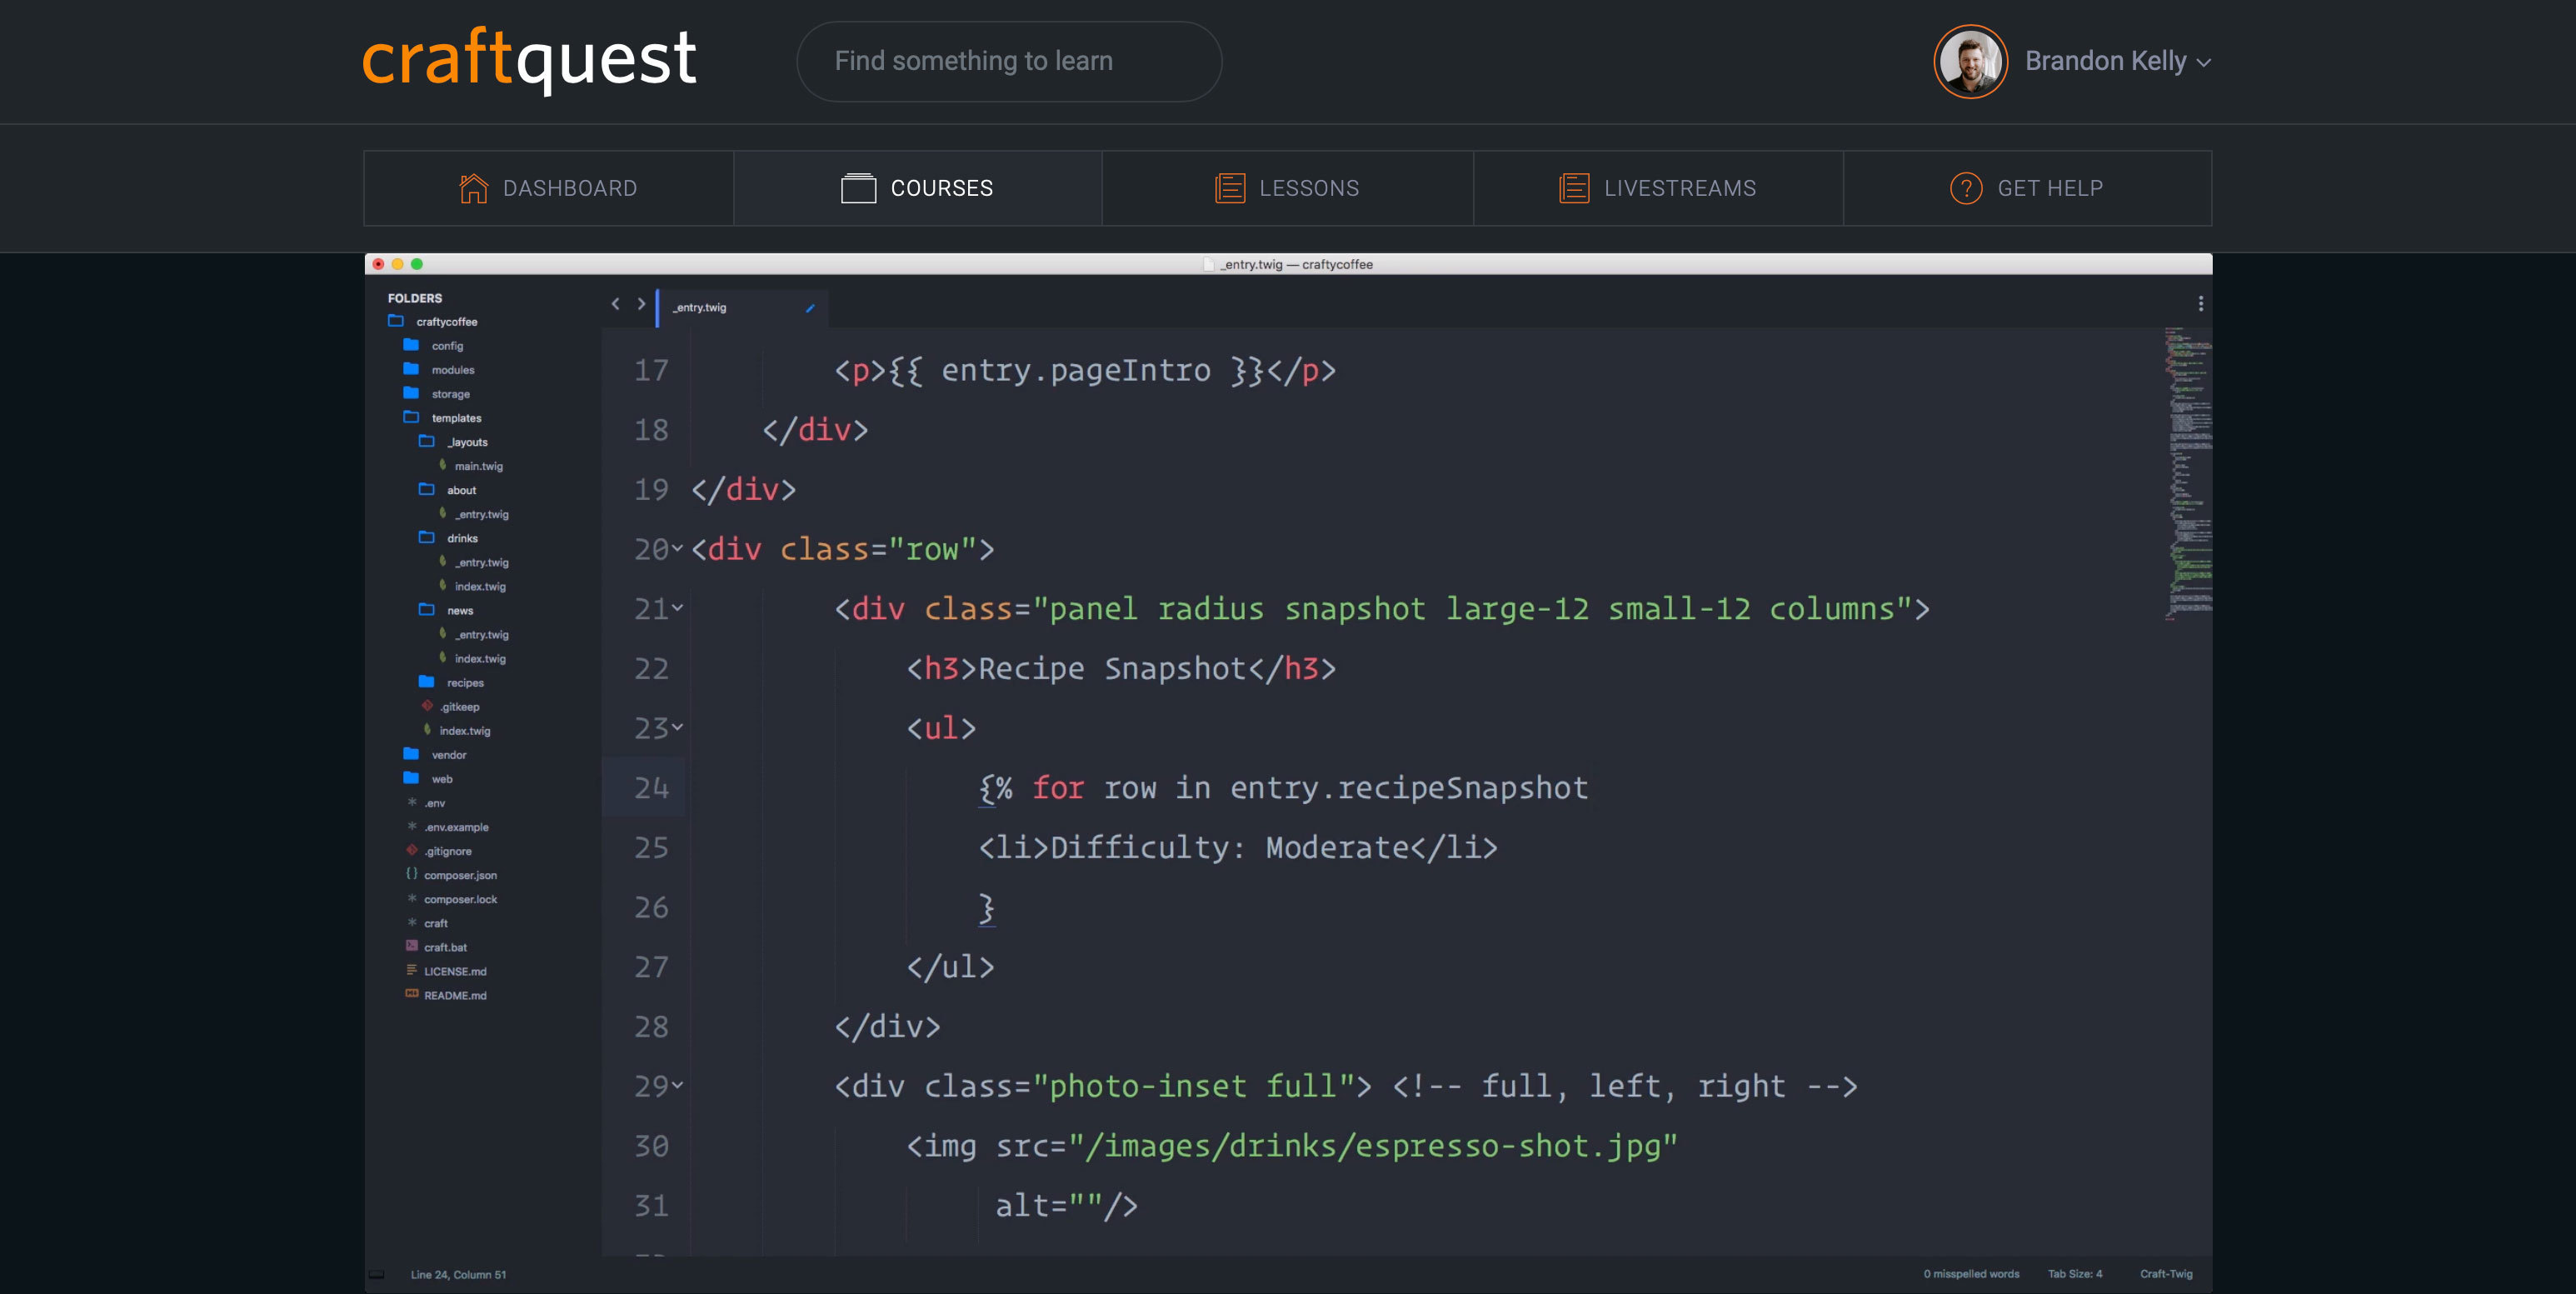2576x1294 pixels.
Task: Click Brandon Kelly's profile avatar
Action: click(x=1970, y=61)
